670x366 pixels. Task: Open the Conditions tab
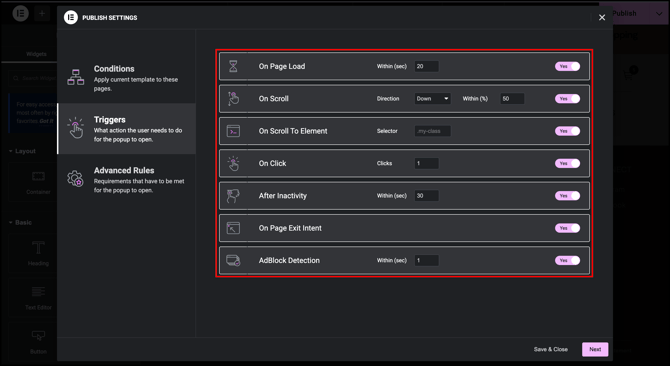pos(126,78)
